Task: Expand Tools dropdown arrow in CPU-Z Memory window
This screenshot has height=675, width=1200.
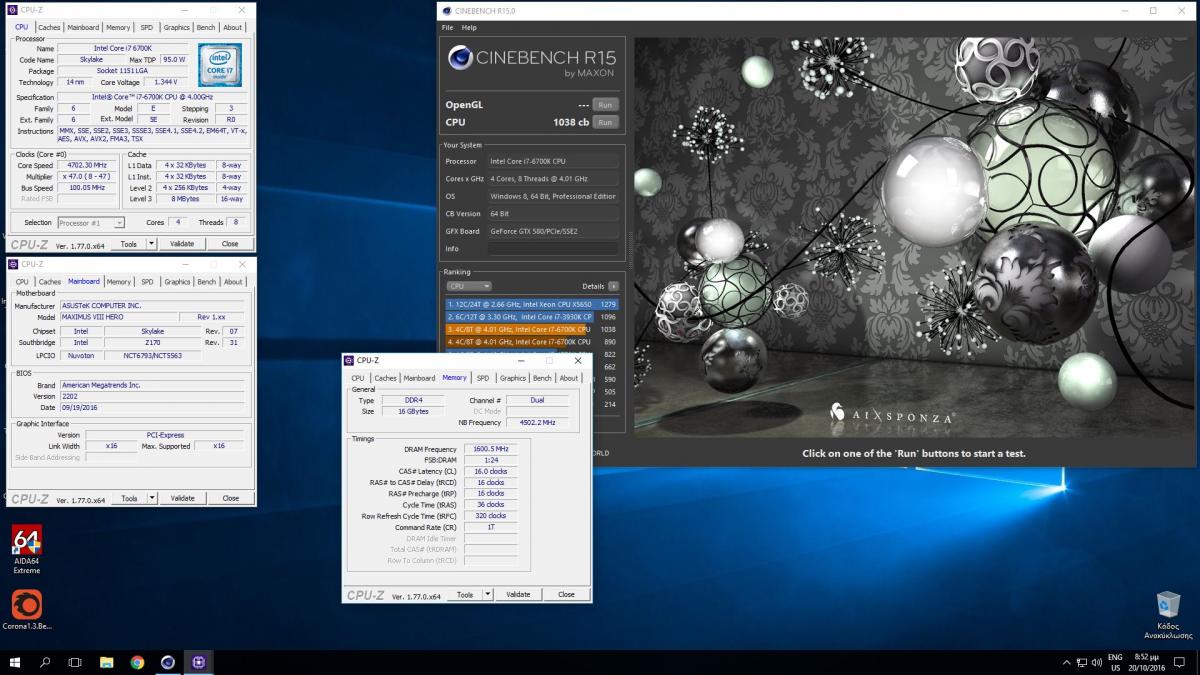Action: [488, 594]
